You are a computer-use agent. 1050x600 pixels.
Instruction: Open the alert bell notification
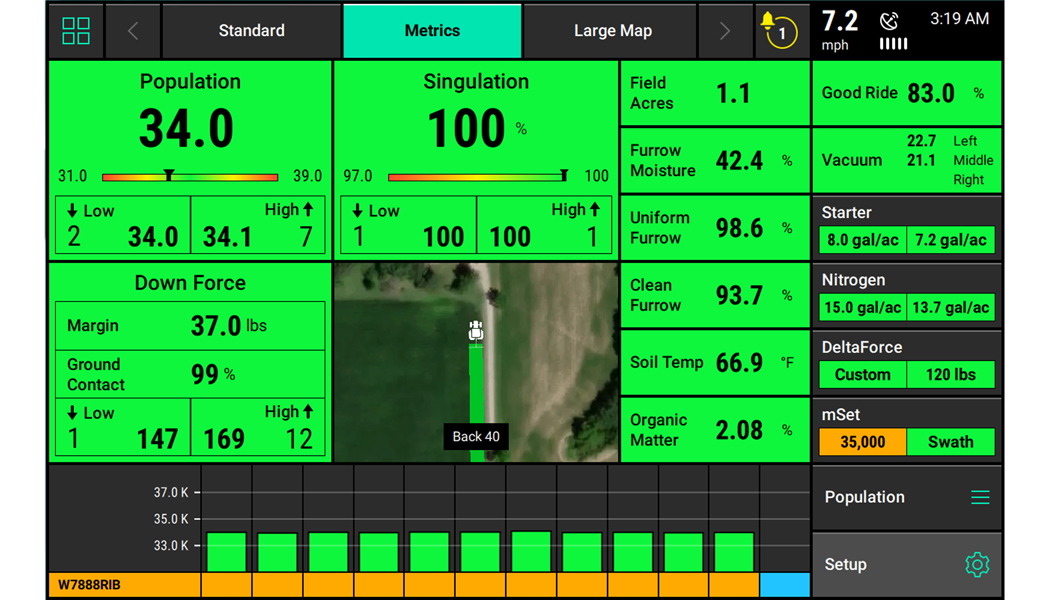pos(776,29)
